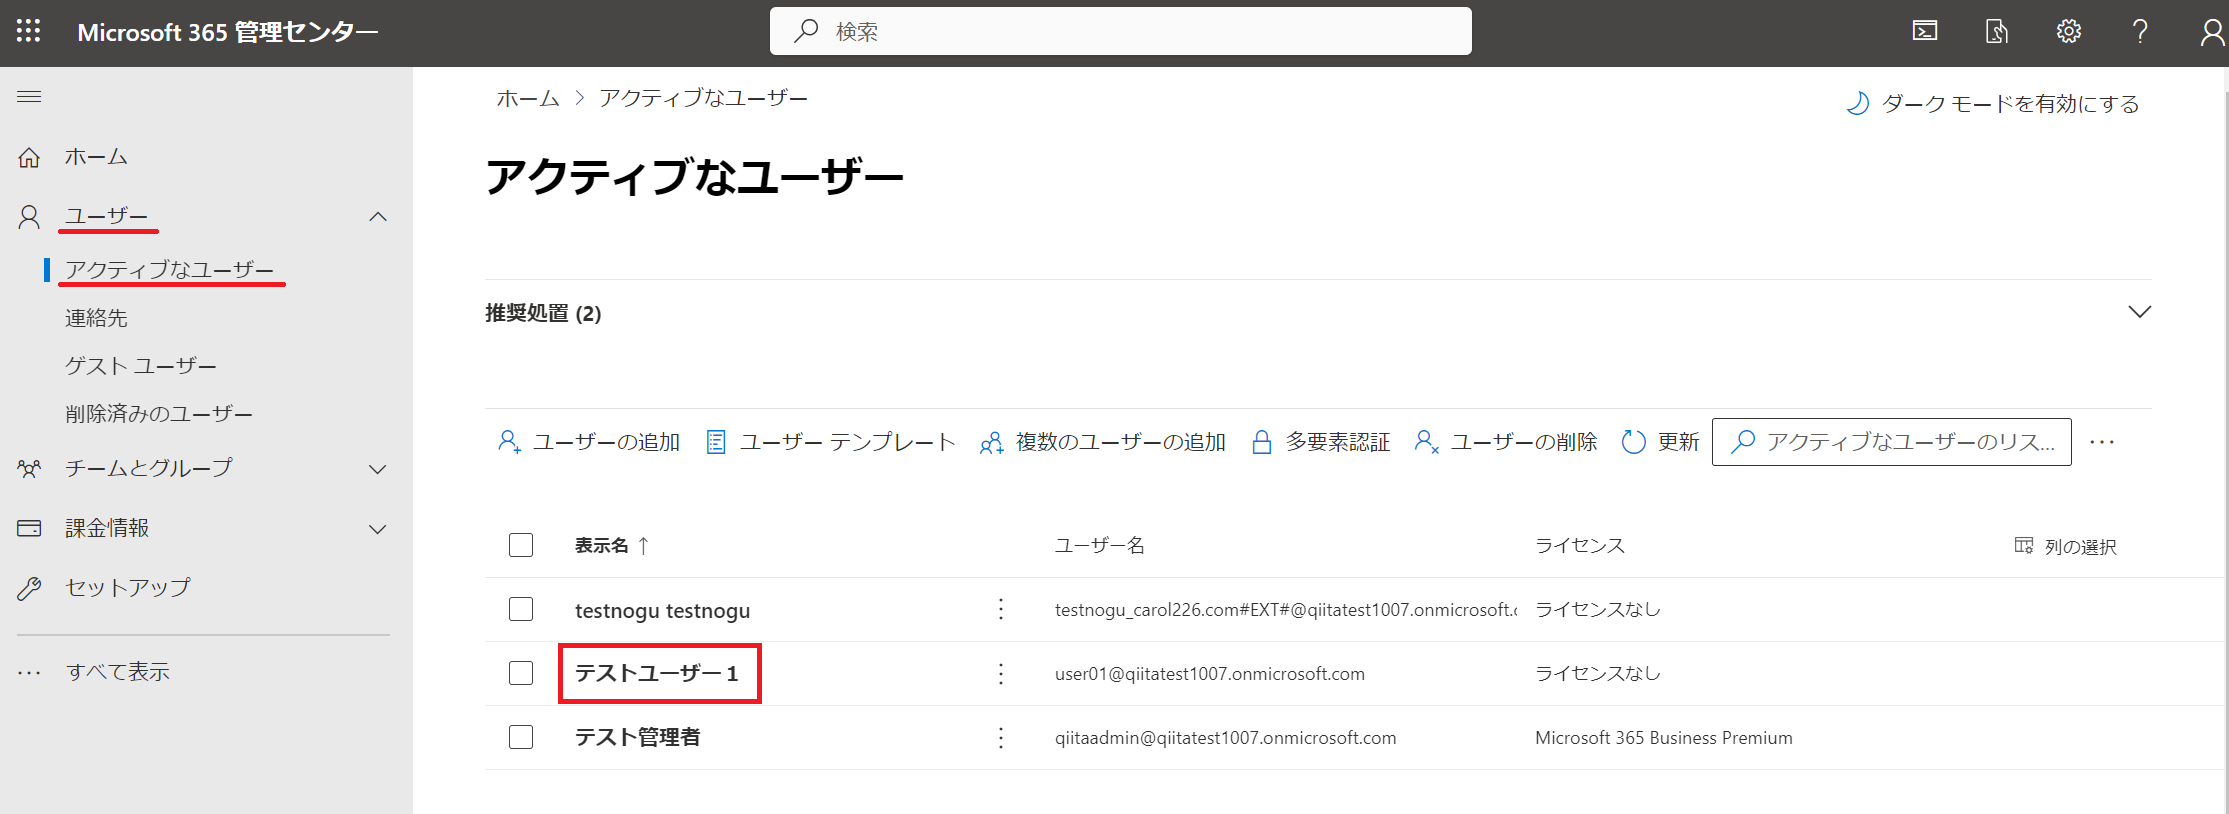
Task: Click 複数のユーザーの追加 button
Action: [1102, 442]
